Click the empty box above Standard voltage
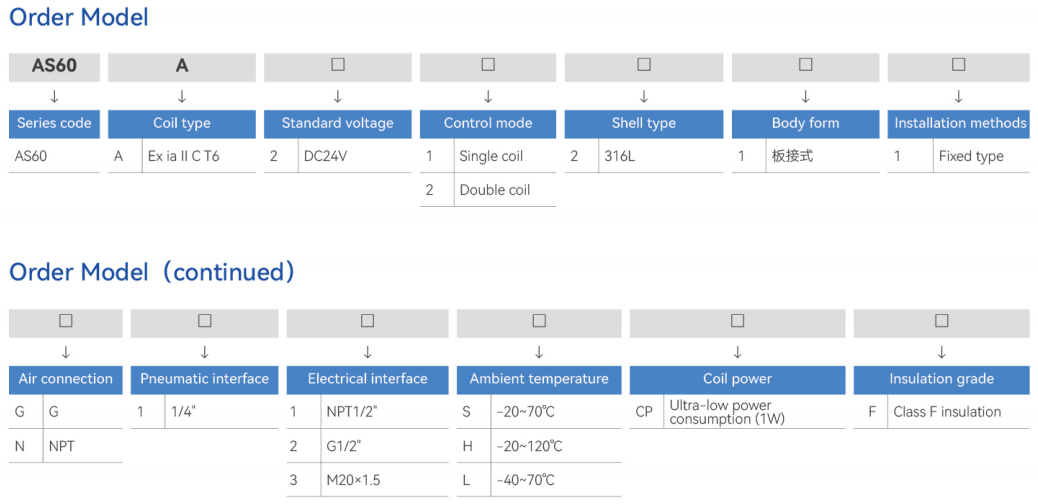Viewport: 1038px width, 504px height. click(x=338, y=65)
